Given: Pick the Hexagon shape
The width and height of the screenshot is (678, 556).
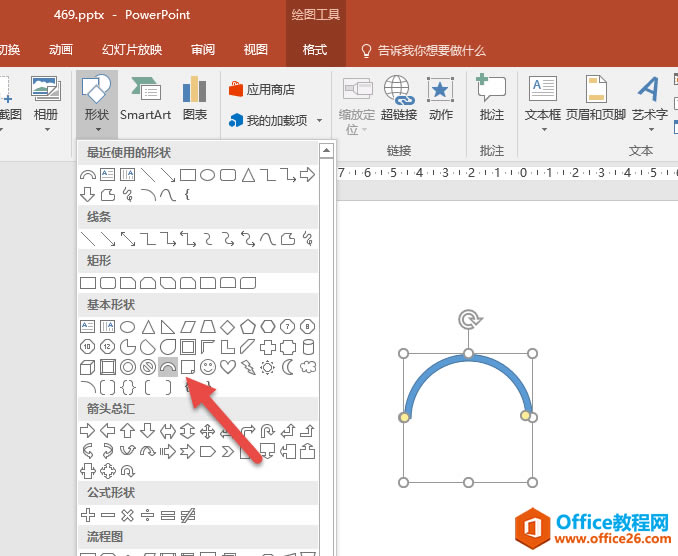Looking at the screenshot, I should click(x=268, y=327).
